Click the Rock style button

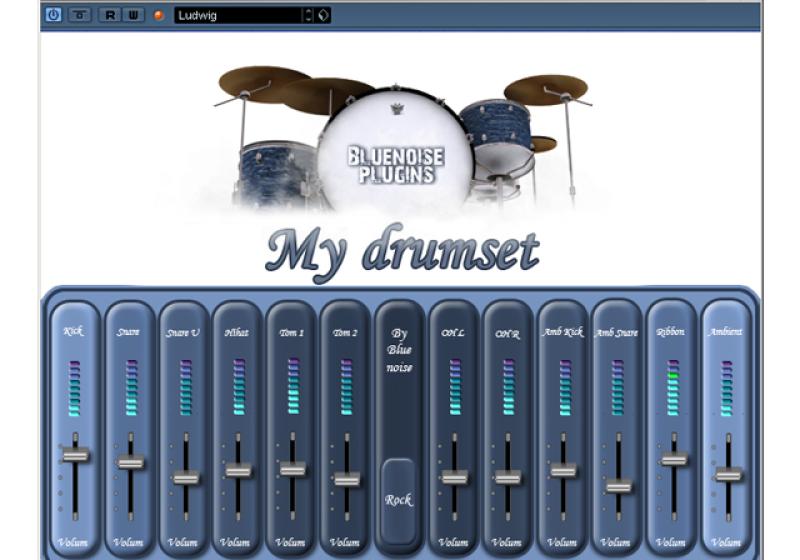[x=399, y=499]
